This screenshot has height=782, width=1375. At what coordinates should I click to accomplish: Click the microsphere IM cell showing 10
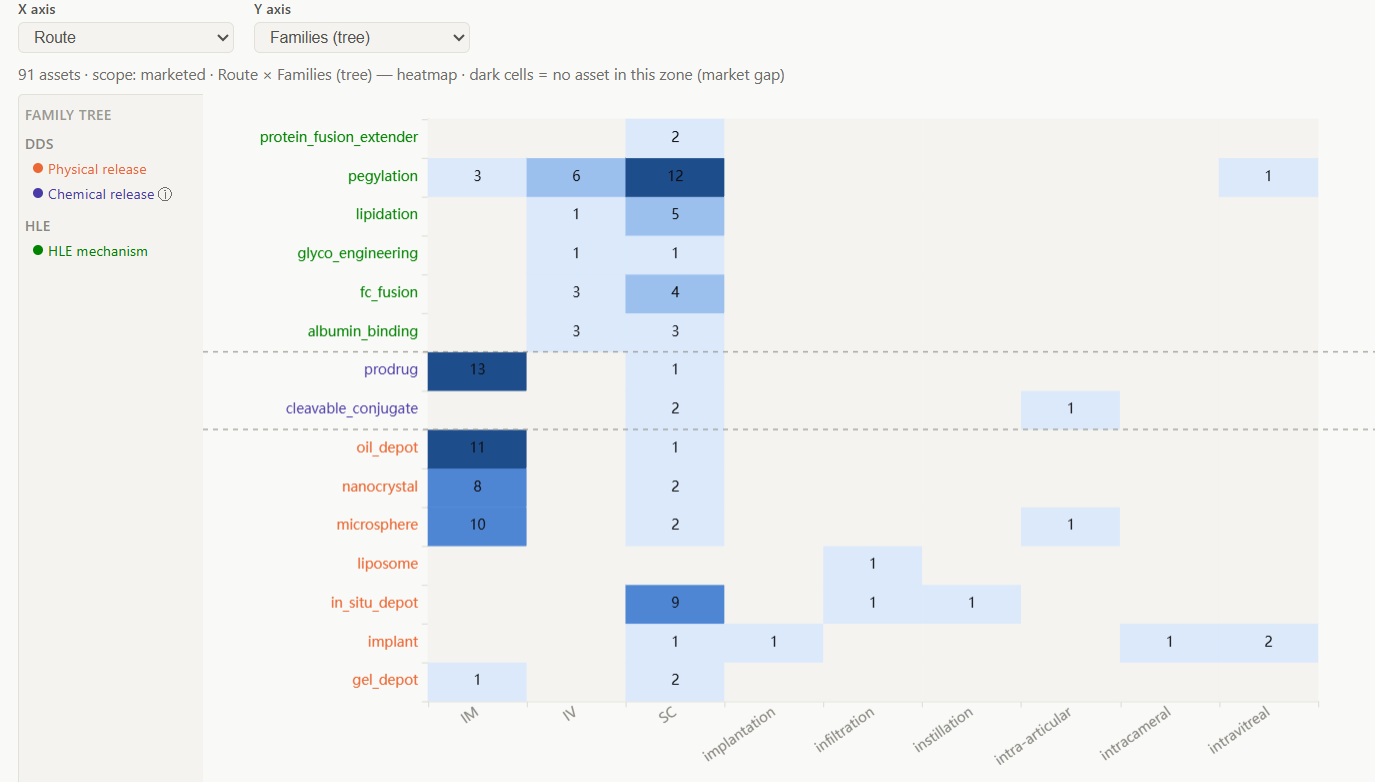click(477, 526)
